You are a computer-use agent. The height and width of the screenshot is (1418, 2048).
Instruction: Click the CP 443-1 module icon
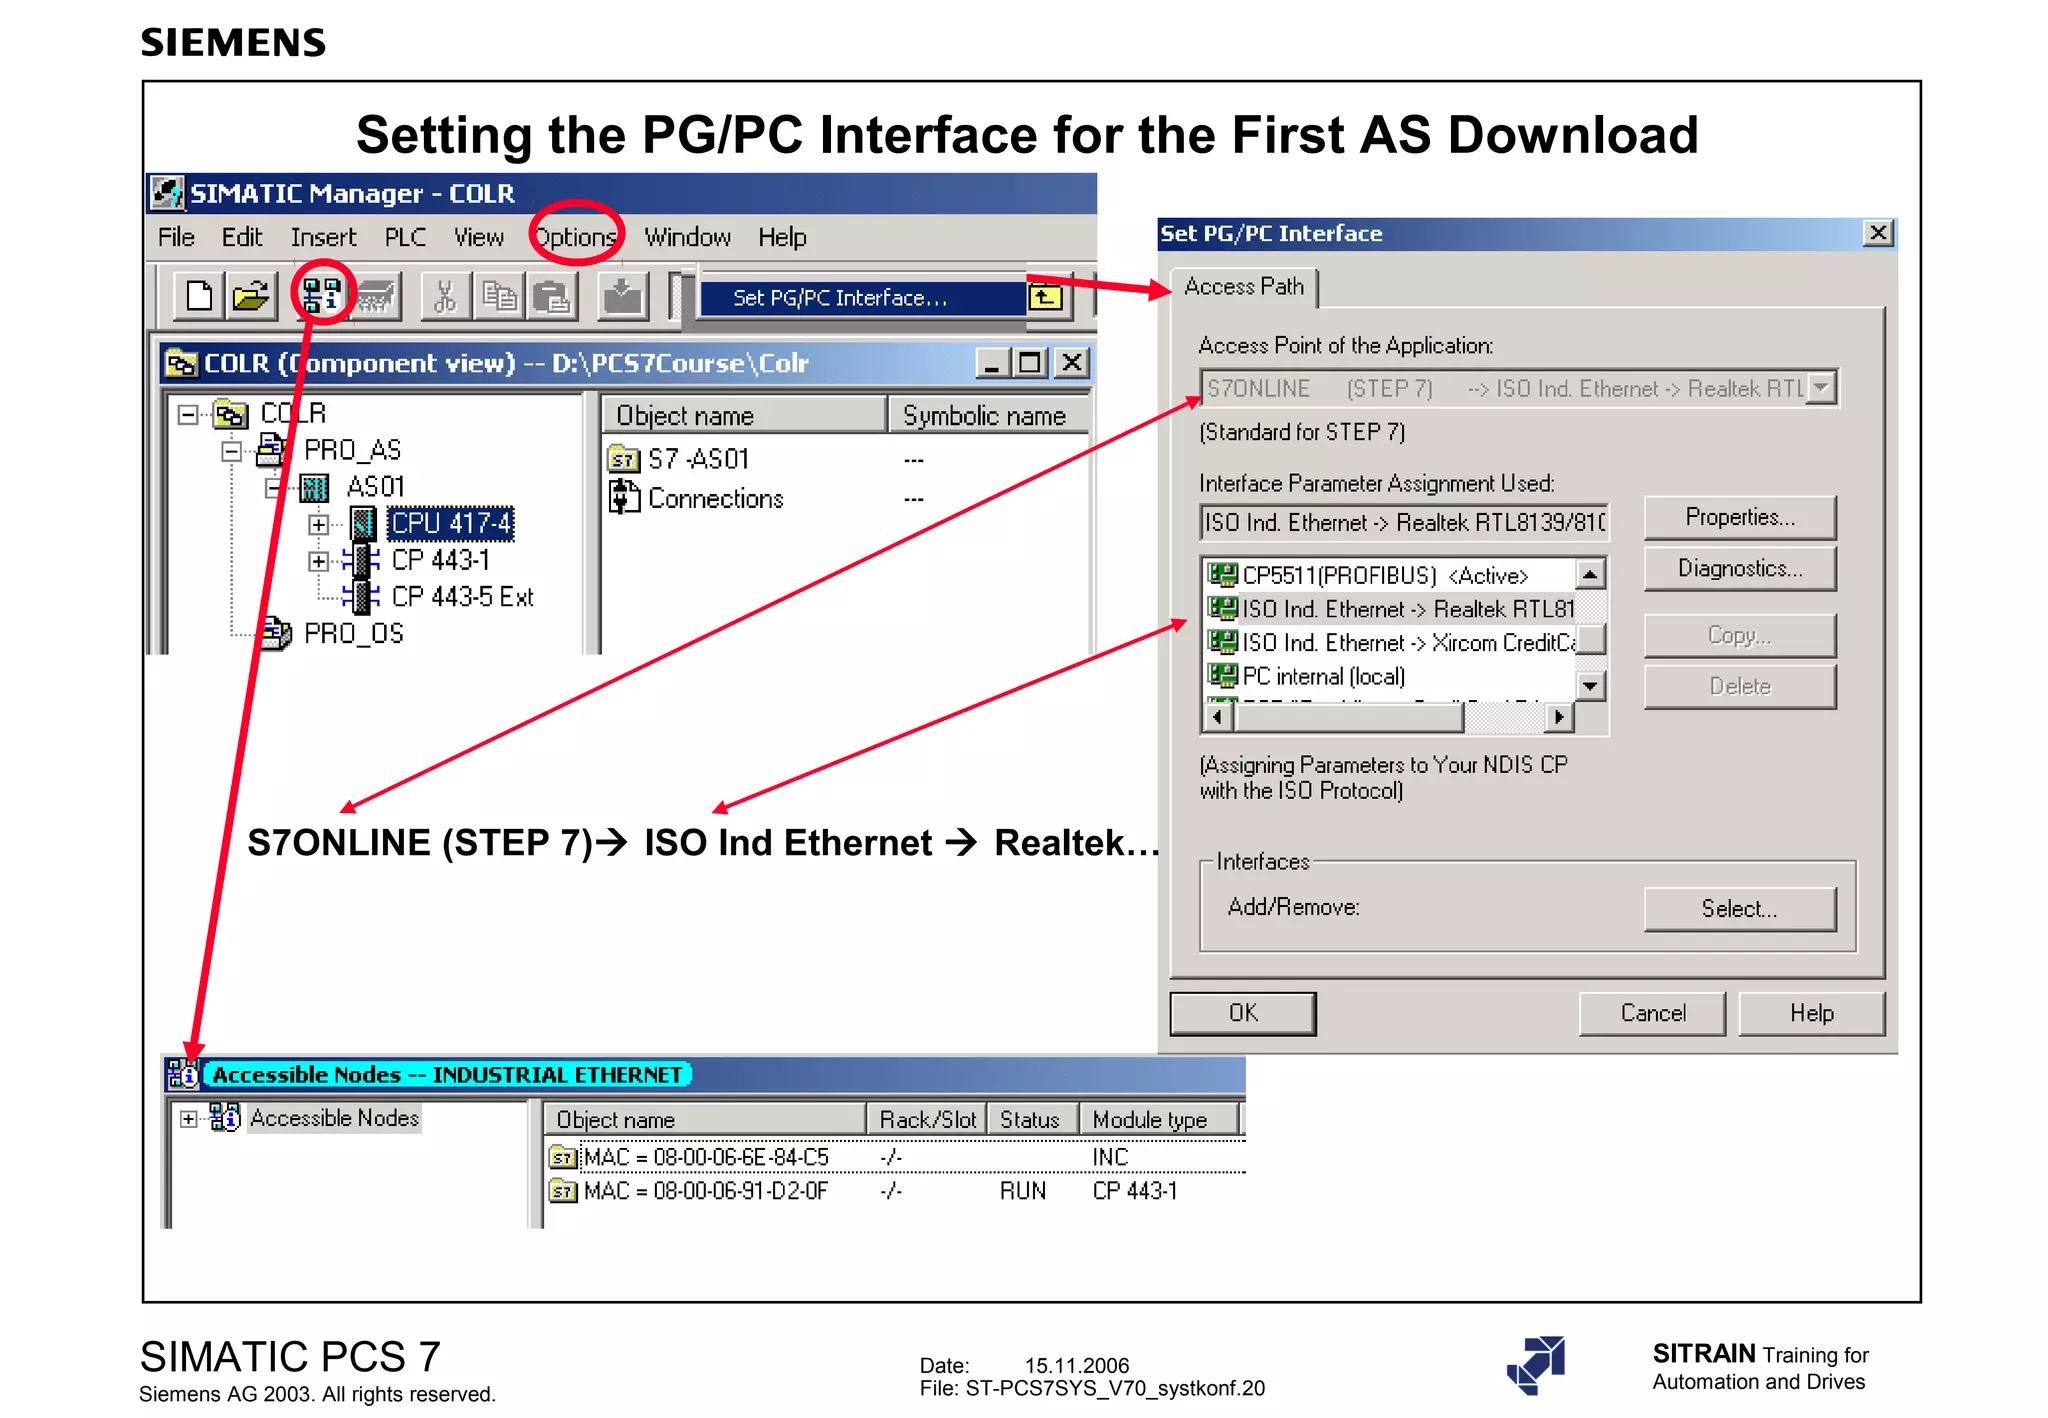tap(362, 560)
